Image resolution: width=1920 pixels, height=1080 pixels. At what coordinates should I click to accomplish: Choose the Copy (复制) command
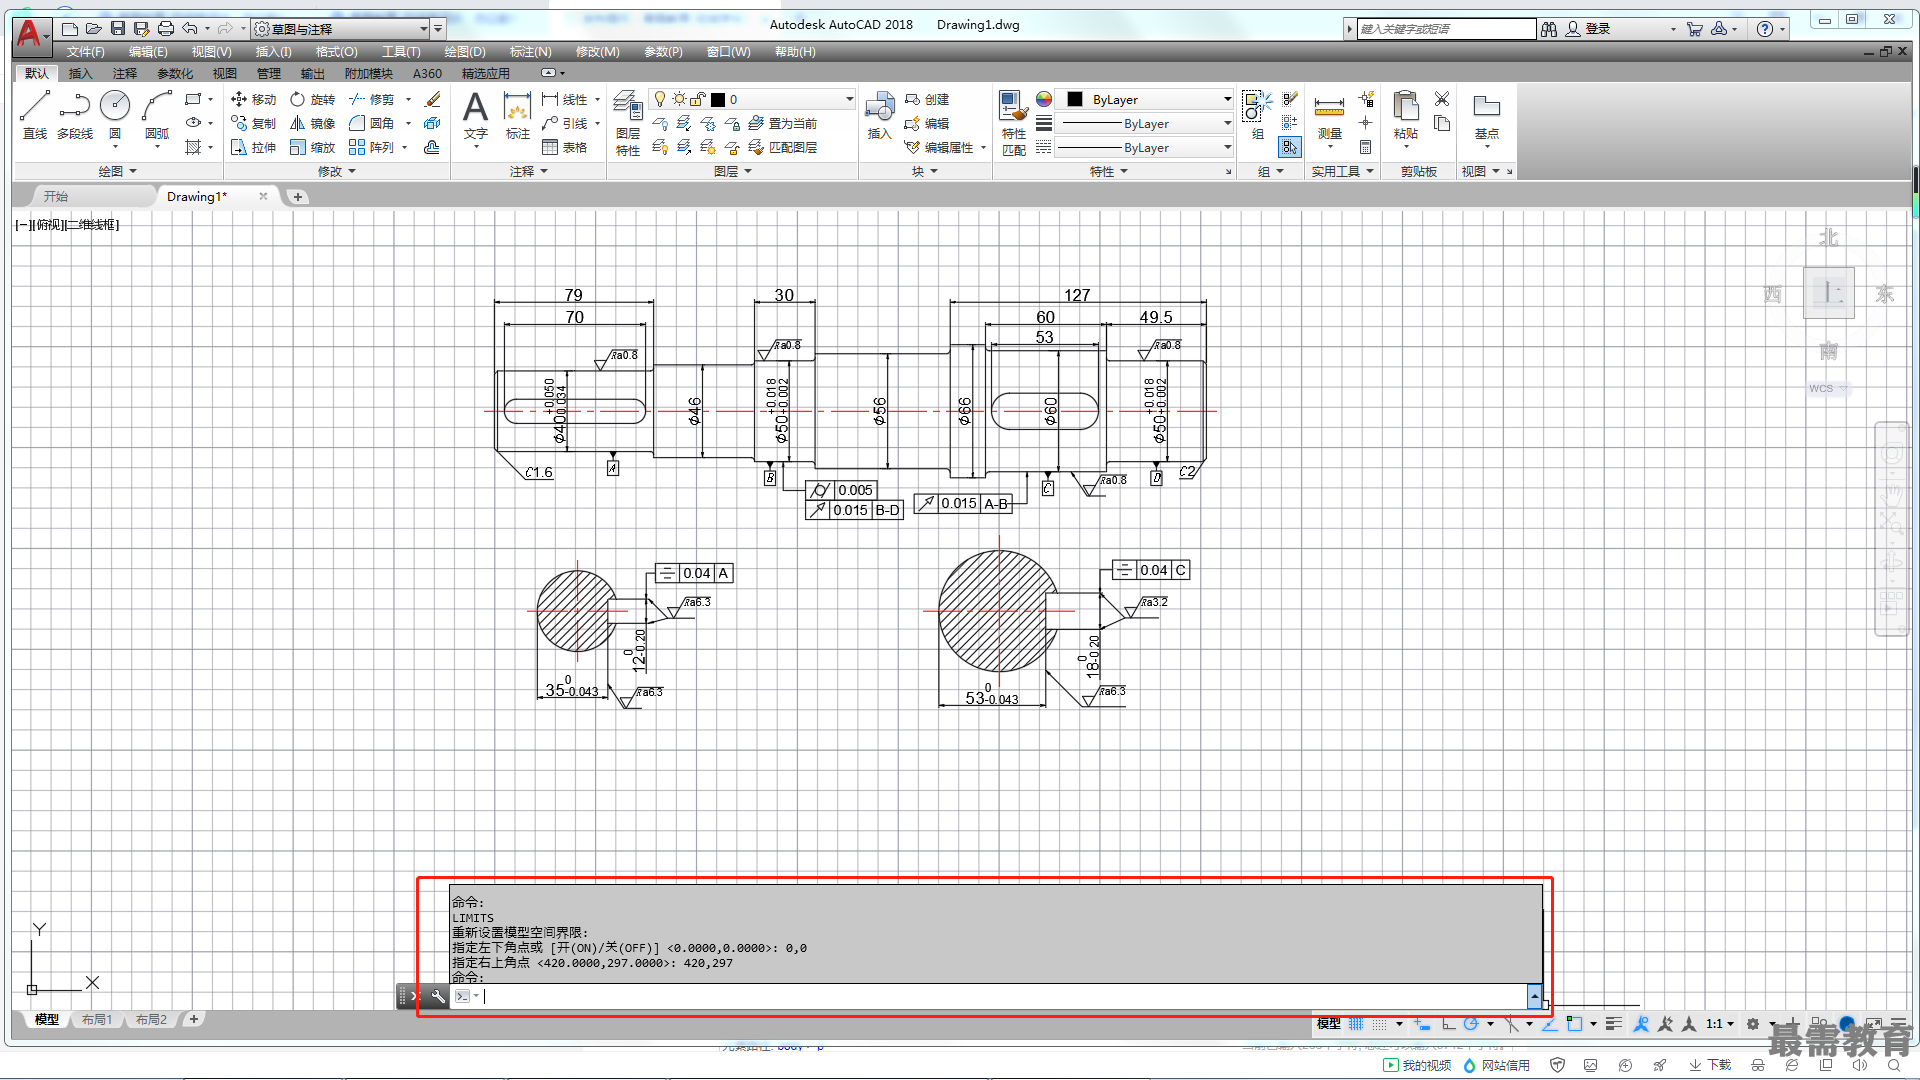click(253, 123)
